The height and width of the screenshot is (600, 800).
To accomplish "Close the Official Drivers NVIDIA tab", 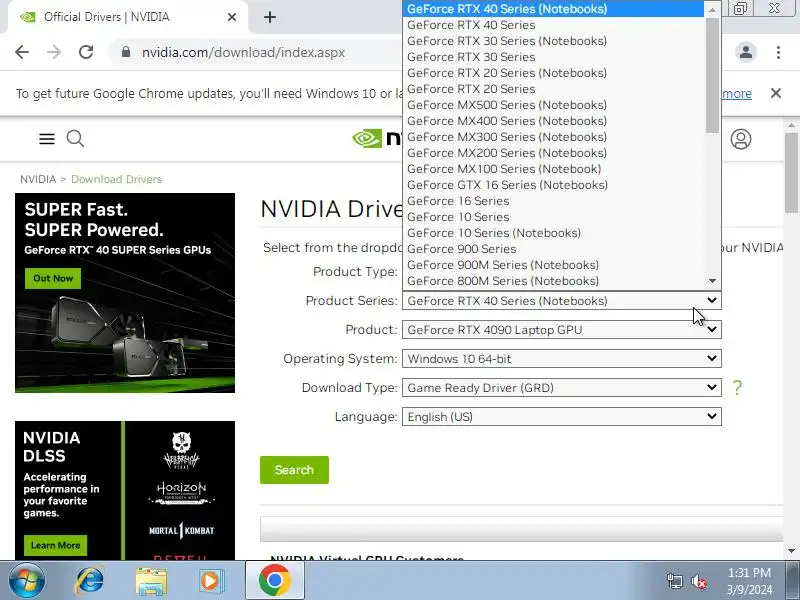I will coord(232,17).
